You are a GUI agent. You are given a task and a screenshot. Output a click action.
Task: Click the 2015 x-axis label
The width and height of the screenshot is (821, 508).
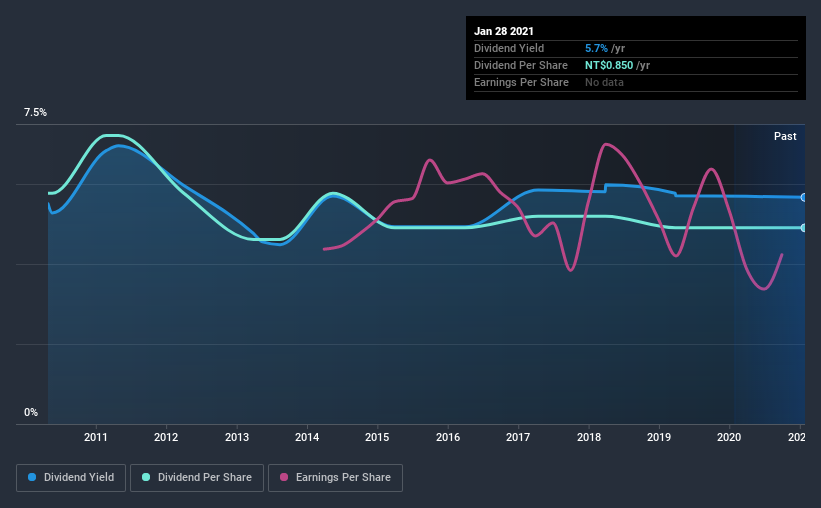pos(377,437)
